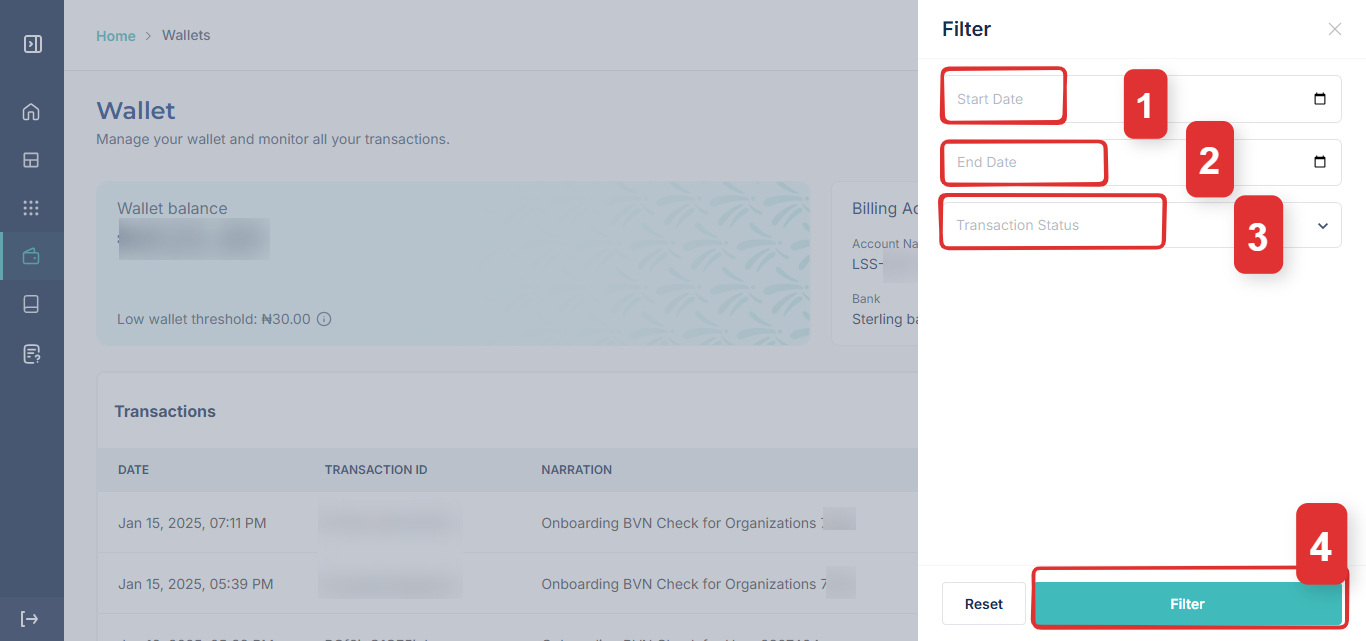The width and height of the screenshot is (1366, 641).
Task: Click the logout icon in sidebar
Action: [30, 619]
